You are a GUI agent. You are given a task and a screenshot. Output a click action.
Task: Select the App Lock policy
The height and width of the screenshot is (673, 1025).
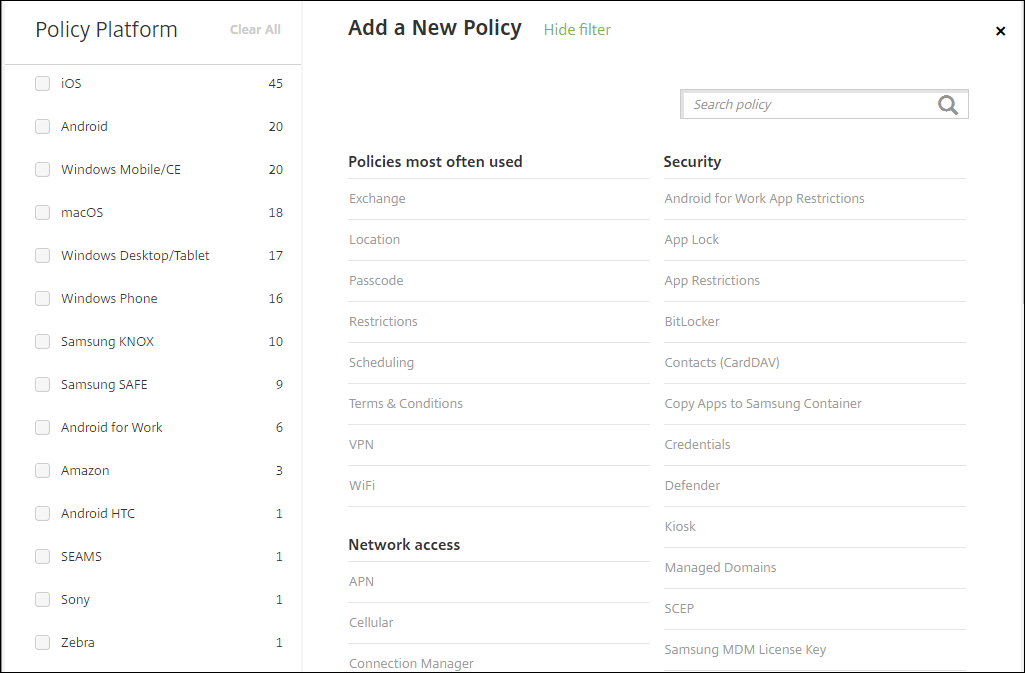(692, 240)
